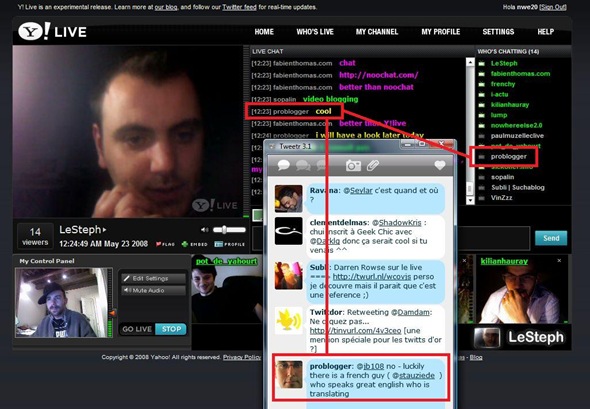Click the paperclip attach icon in Tweetr
Image resolution: width=590 pixels, height=409 pixels.
[x=373, y=165]
